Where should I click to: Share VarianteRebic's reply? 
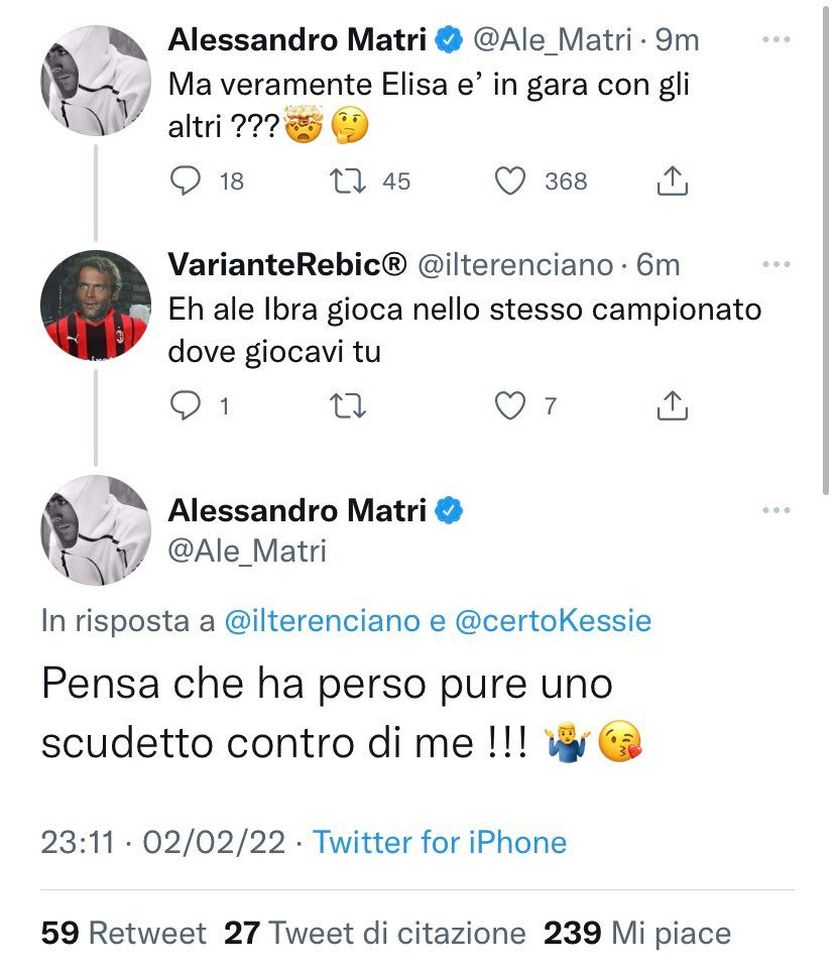[671, 406]
